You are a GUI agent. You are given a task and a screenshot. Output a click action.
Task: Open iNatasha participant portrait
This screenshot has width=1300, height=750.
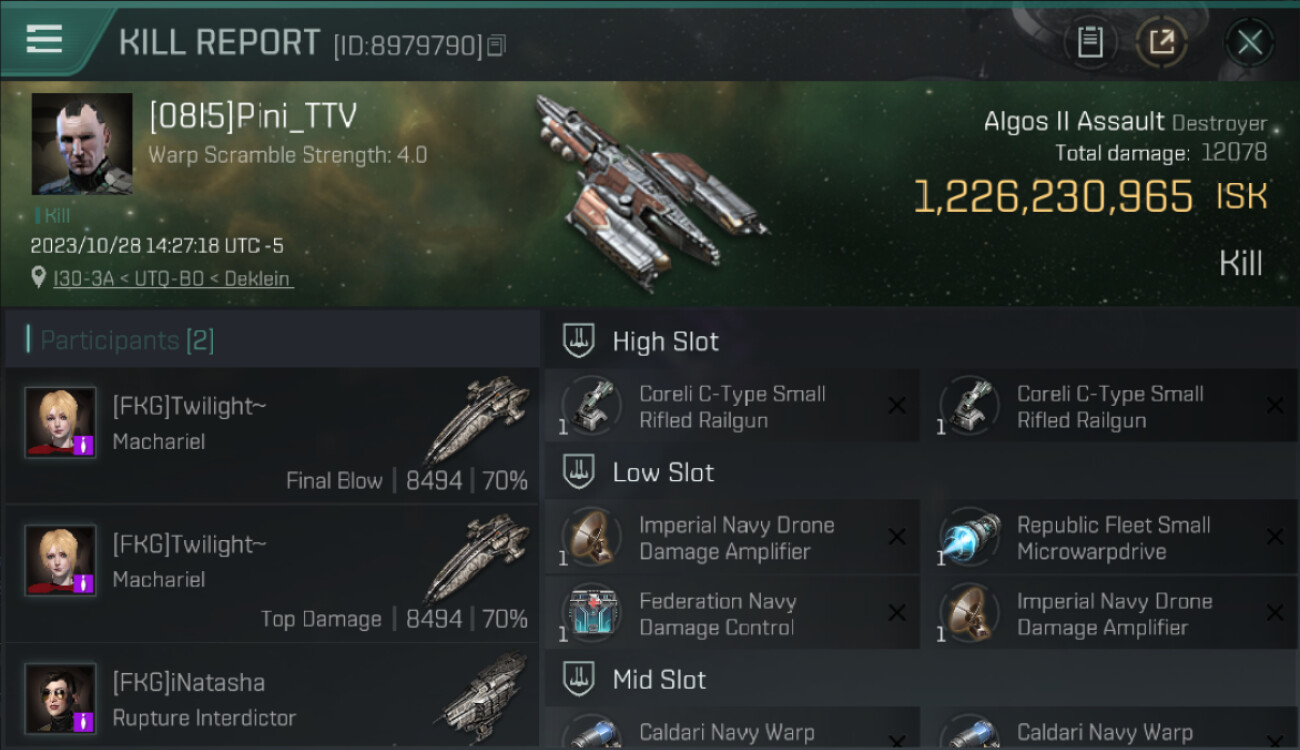pos(61,698)
